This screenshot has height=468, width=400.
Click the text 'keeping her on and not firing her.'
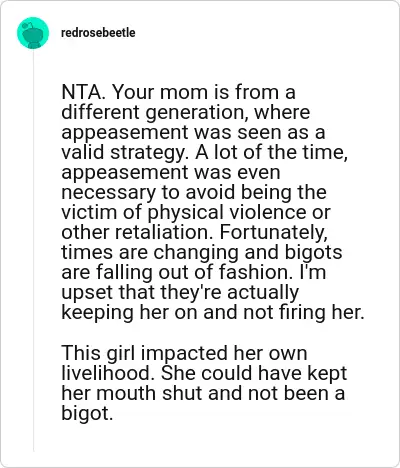coord(213,313)
